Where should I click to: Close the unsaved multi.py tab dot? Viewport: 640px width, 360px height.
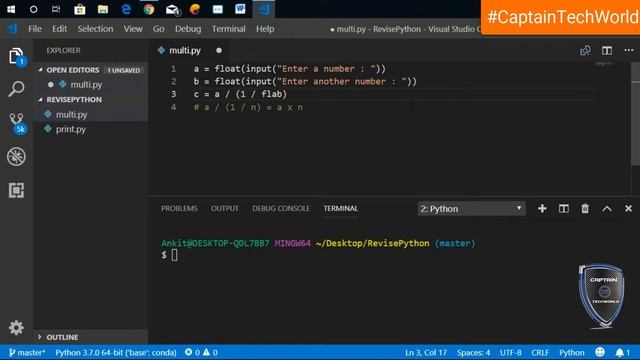(x=219, y=51)
